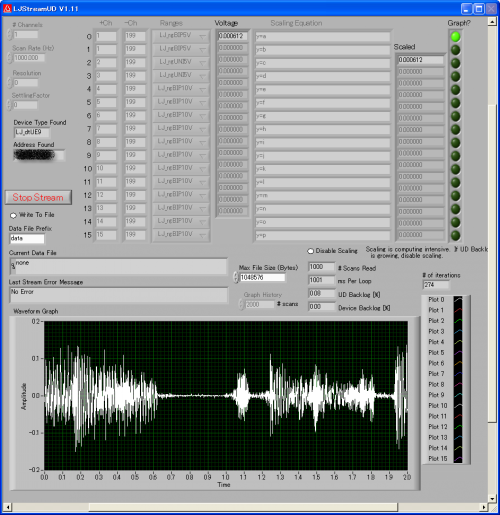Open the Ranges dropdown for channel 3
The width and height of the screenshot is (500, 515).
coord(181,76)
